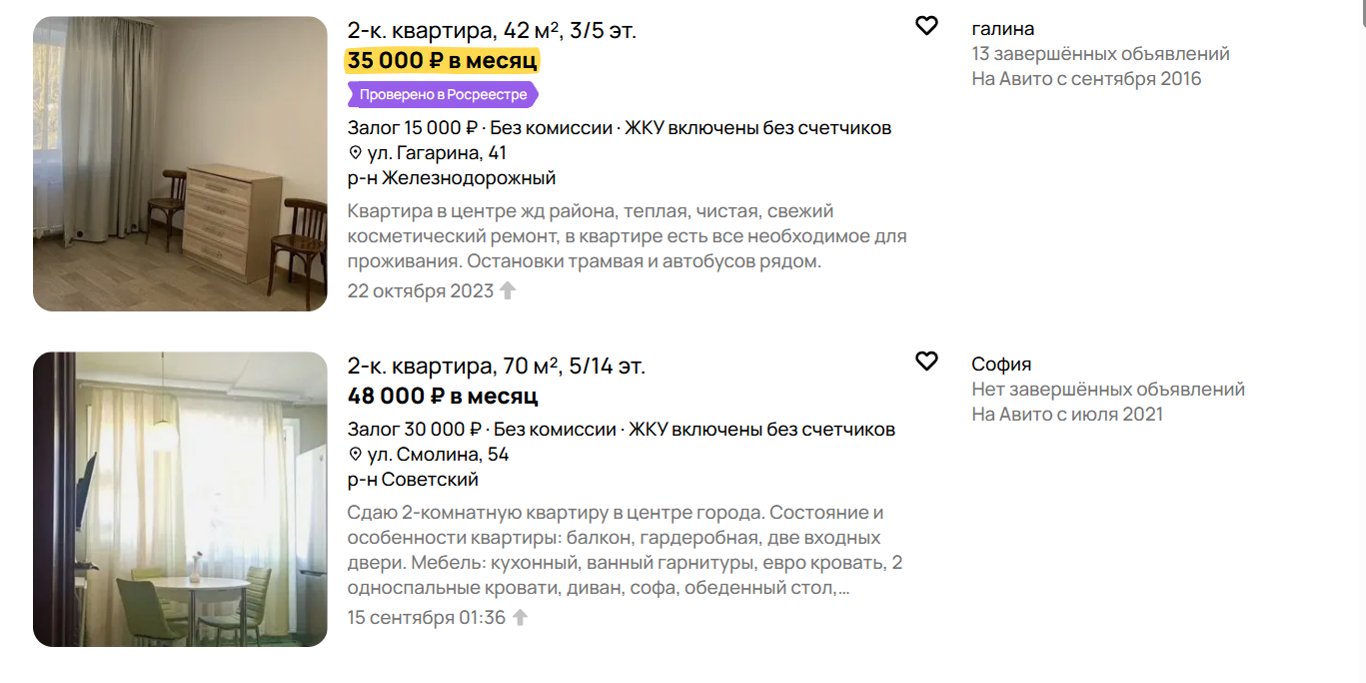The height and width of the screenshot is (683, 1366).
Task: Click the address ул. Смолина, 54
Action: (x=438, y=455)
